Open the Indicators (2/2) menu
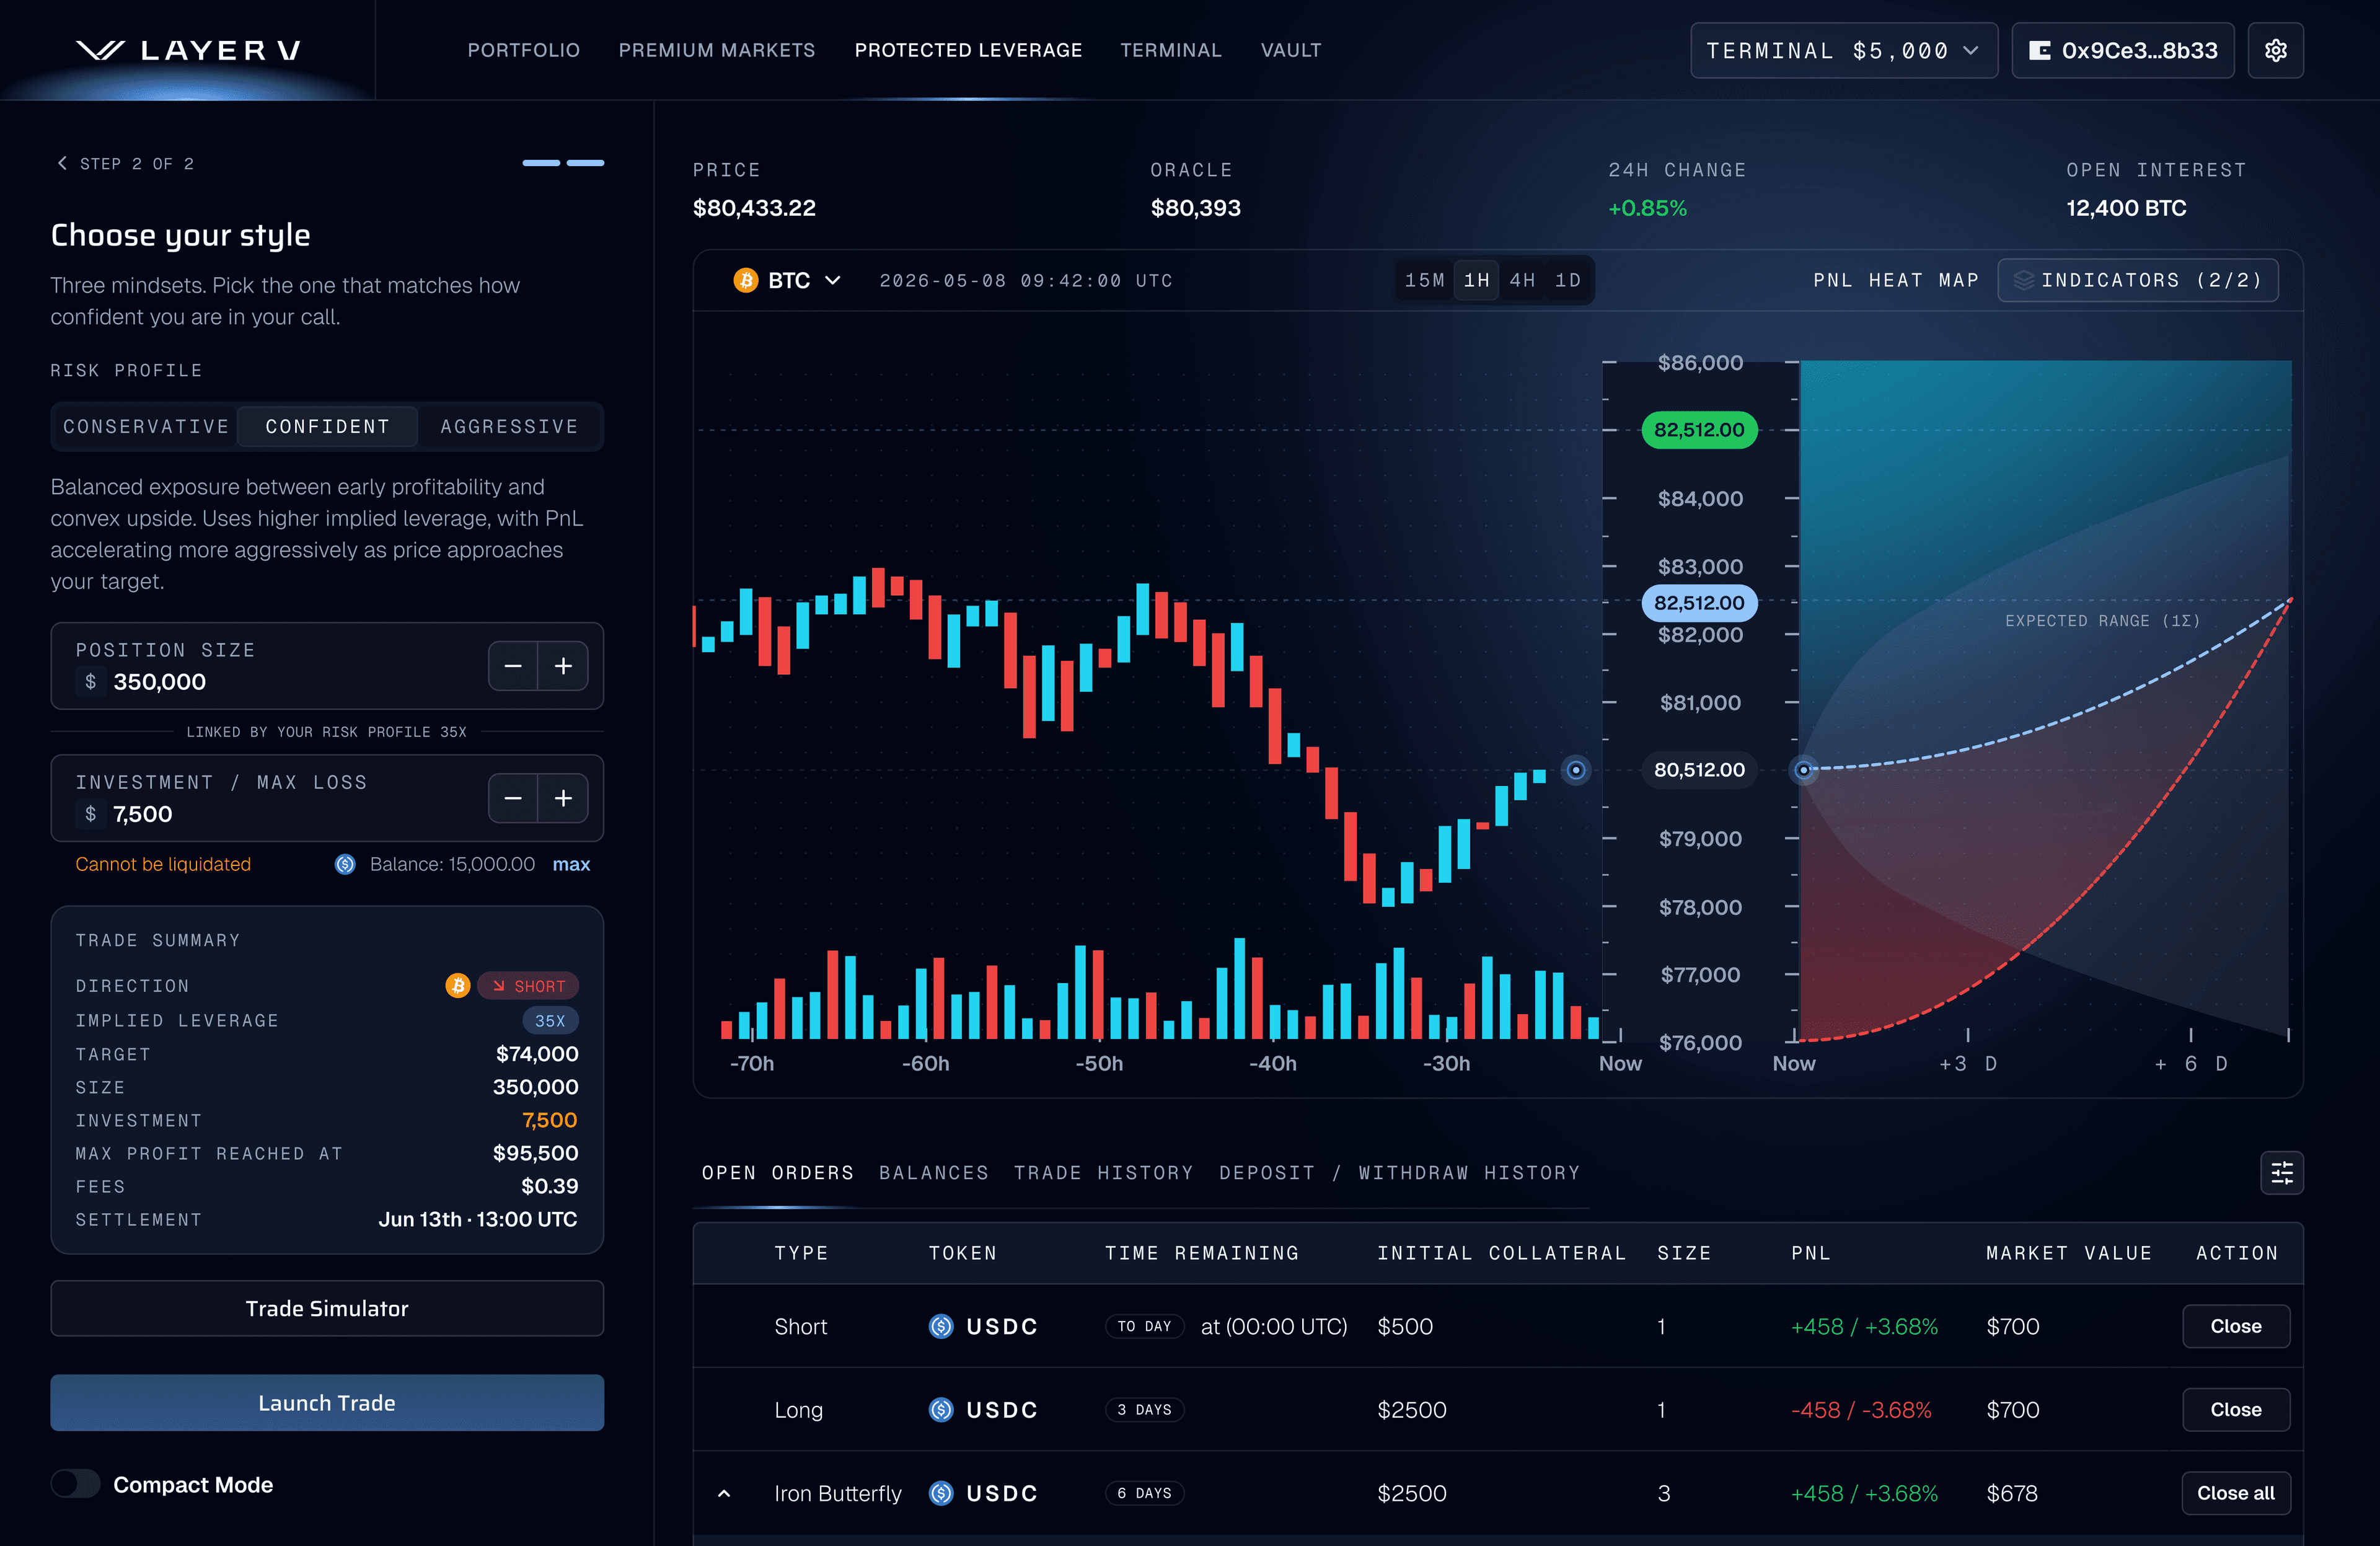 pyautogui.click(x=2138, y=280)
